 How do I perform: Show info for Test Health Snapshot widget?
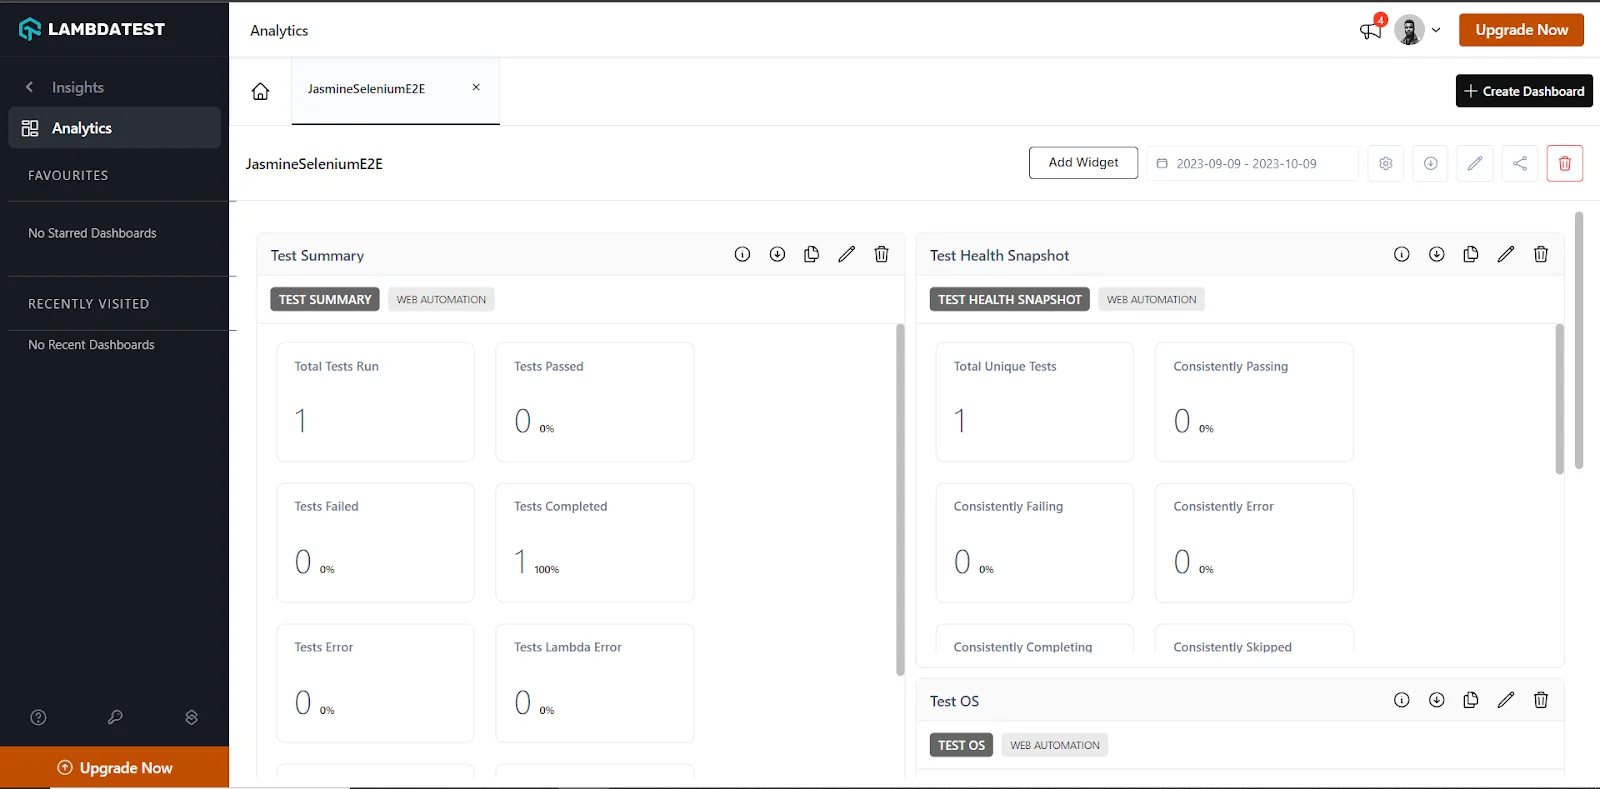point(1402,254)
